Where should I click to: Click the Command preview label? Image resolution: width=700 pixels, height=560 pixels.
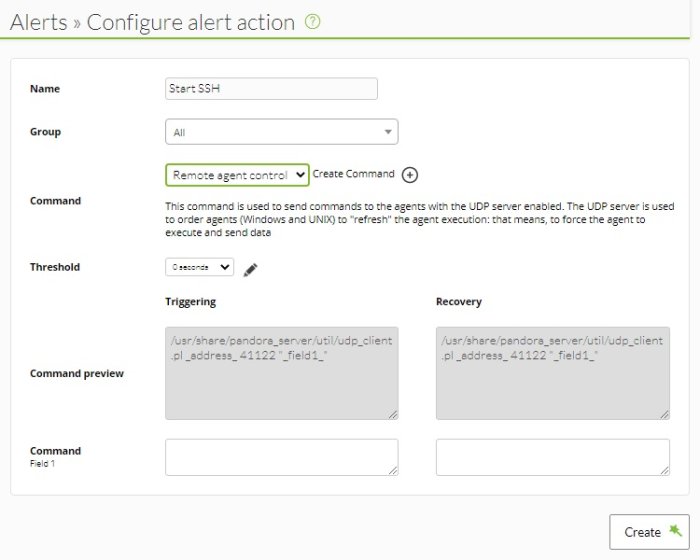click(77, 373)
